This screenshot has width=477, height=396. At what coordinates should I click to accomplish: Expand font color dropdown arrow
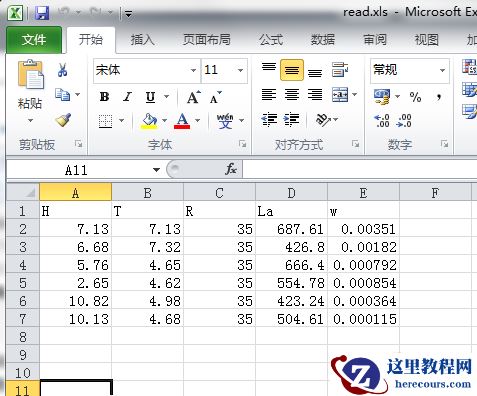[x=198, y=120]
